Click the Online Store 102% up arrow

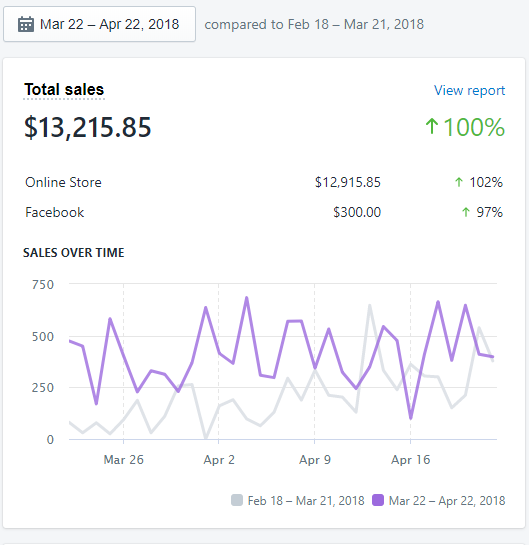459,182
